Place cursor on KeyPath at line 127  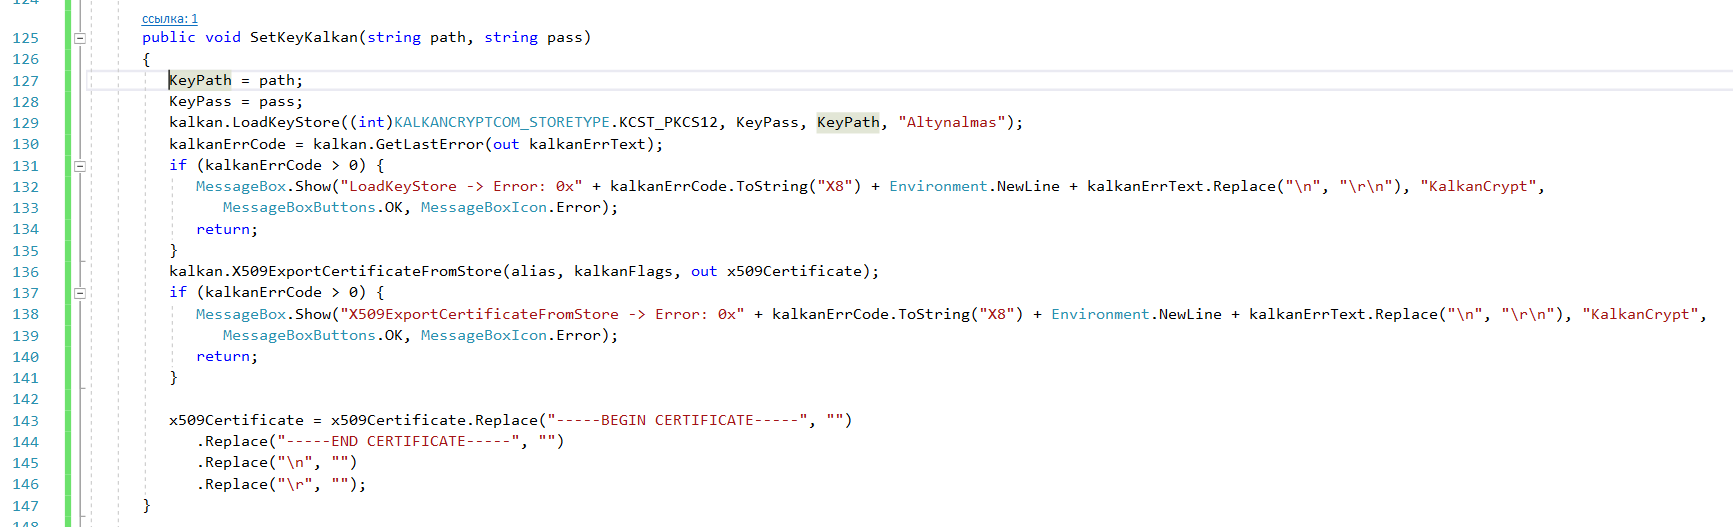click(200, 80)
